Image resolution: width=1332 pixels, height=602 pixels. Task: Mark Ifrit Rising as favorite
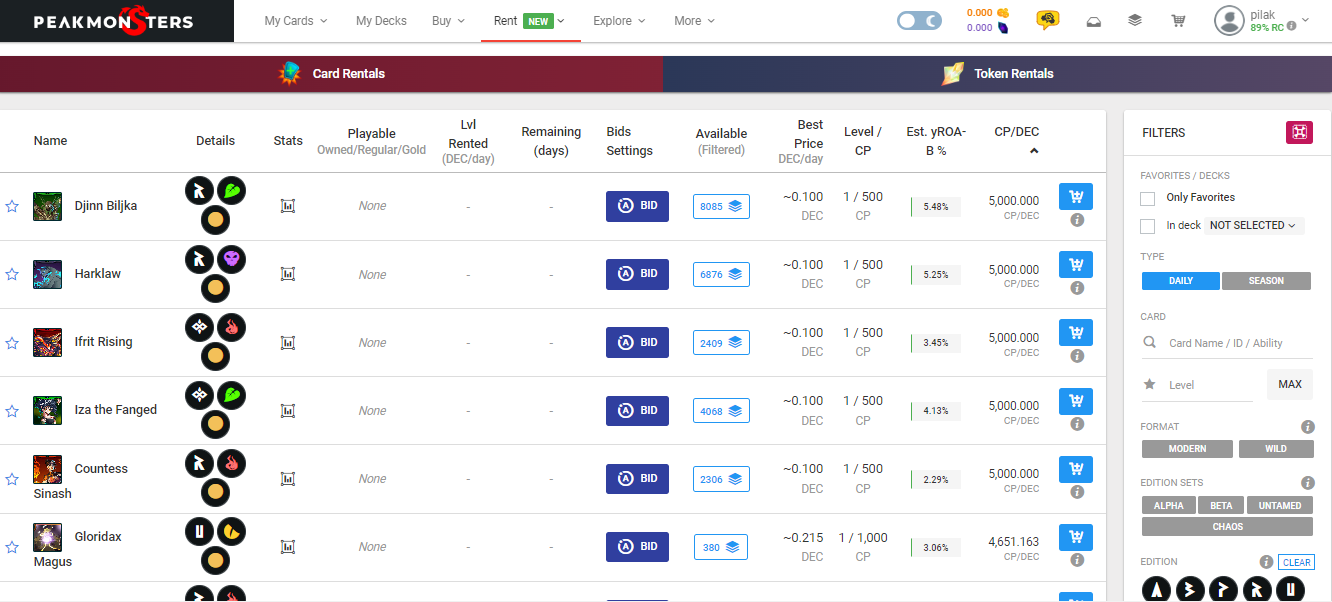pos(12,342)
